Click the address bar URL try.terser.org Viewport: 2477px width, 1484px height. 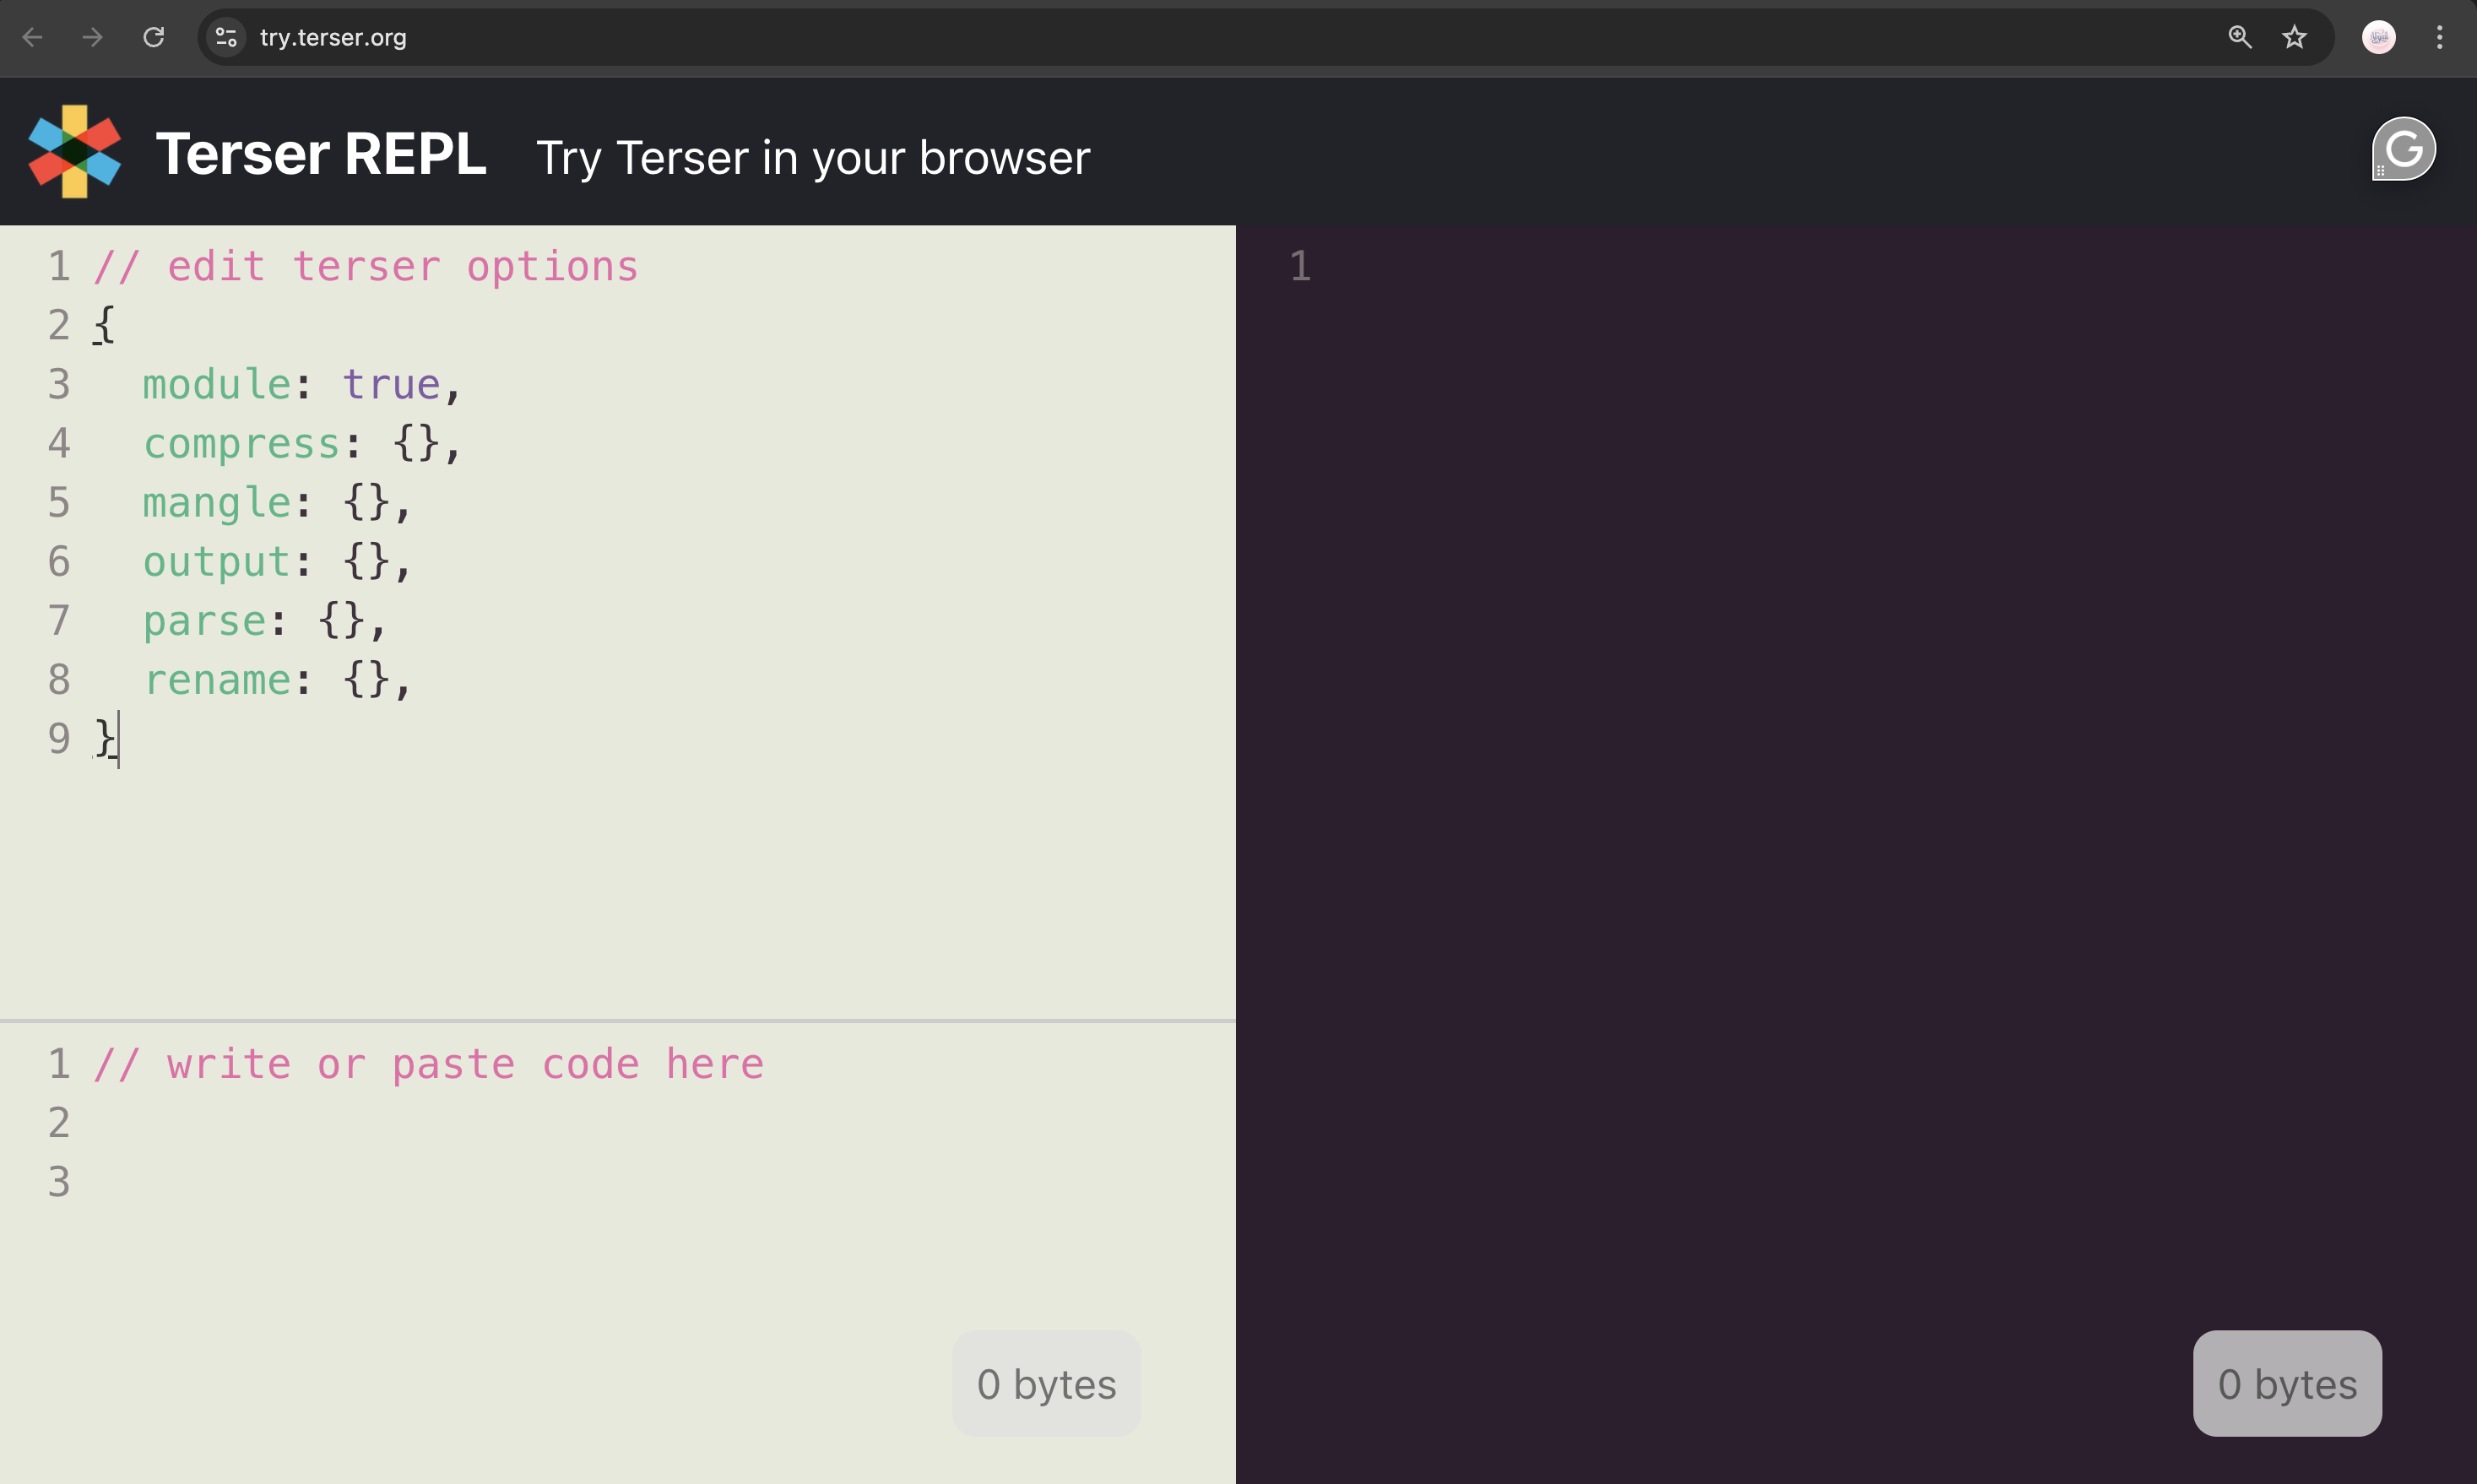point(333,38)
